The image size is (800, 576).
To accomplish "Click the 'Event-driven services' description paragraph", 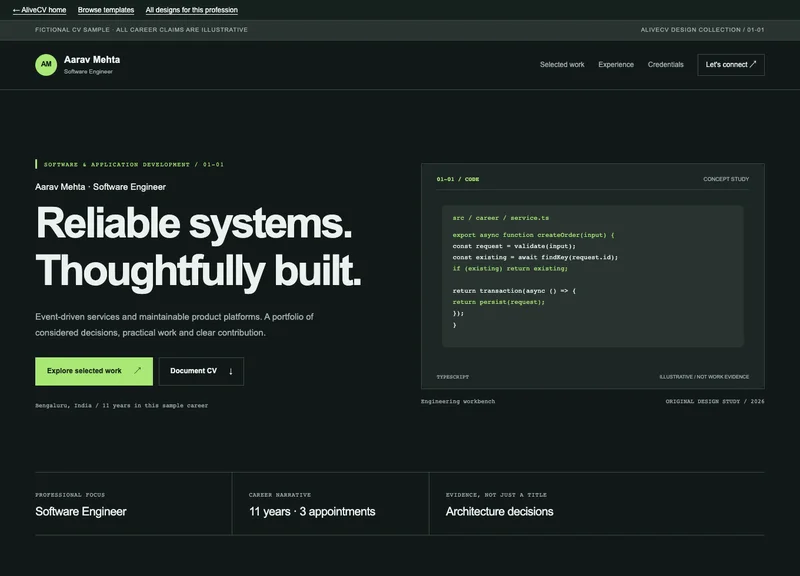I will coord(174,324).
